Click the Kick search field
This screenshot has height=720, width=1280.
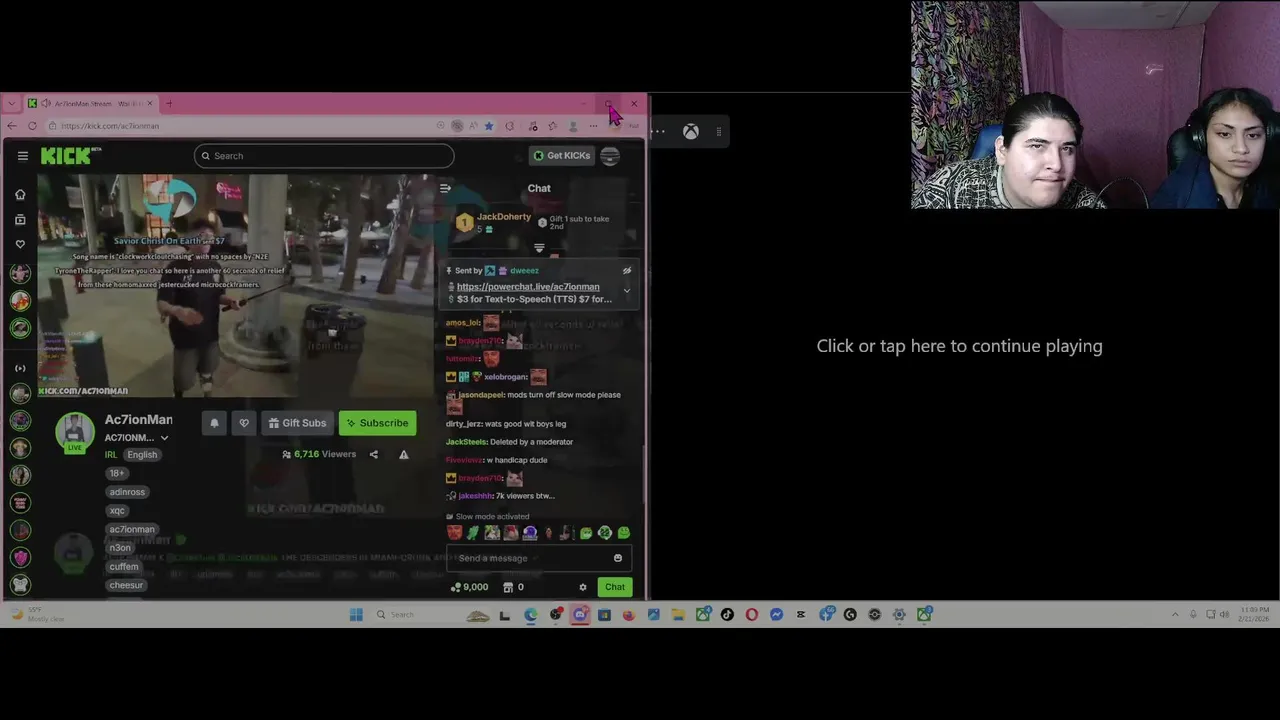324,156
